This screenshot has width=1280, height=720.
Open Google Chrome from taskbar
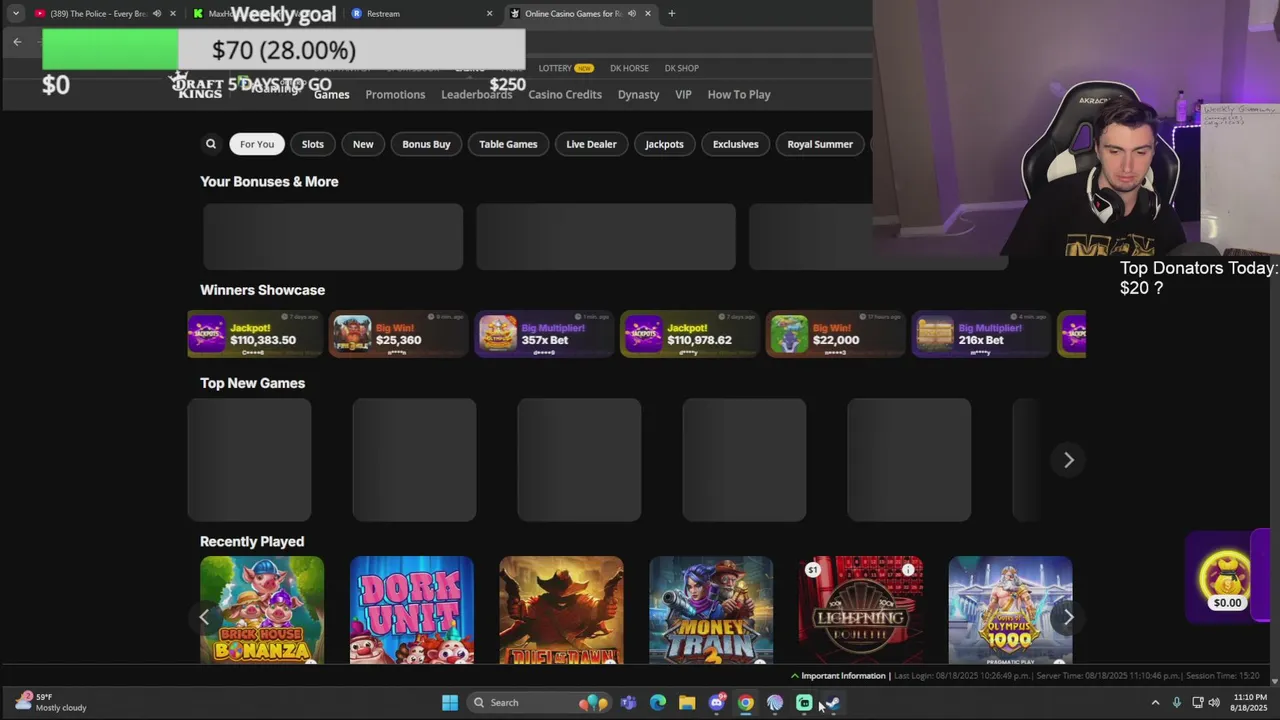(746, 703)
